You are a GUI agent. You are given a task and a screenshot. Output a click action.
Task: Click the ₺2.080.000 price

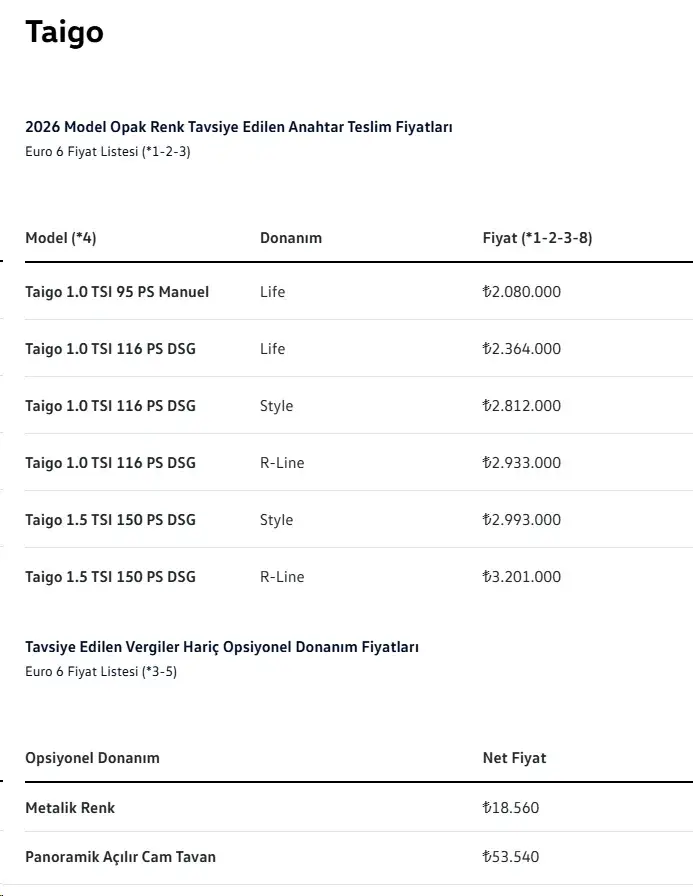pyautogui.click(x=522, y=291)
